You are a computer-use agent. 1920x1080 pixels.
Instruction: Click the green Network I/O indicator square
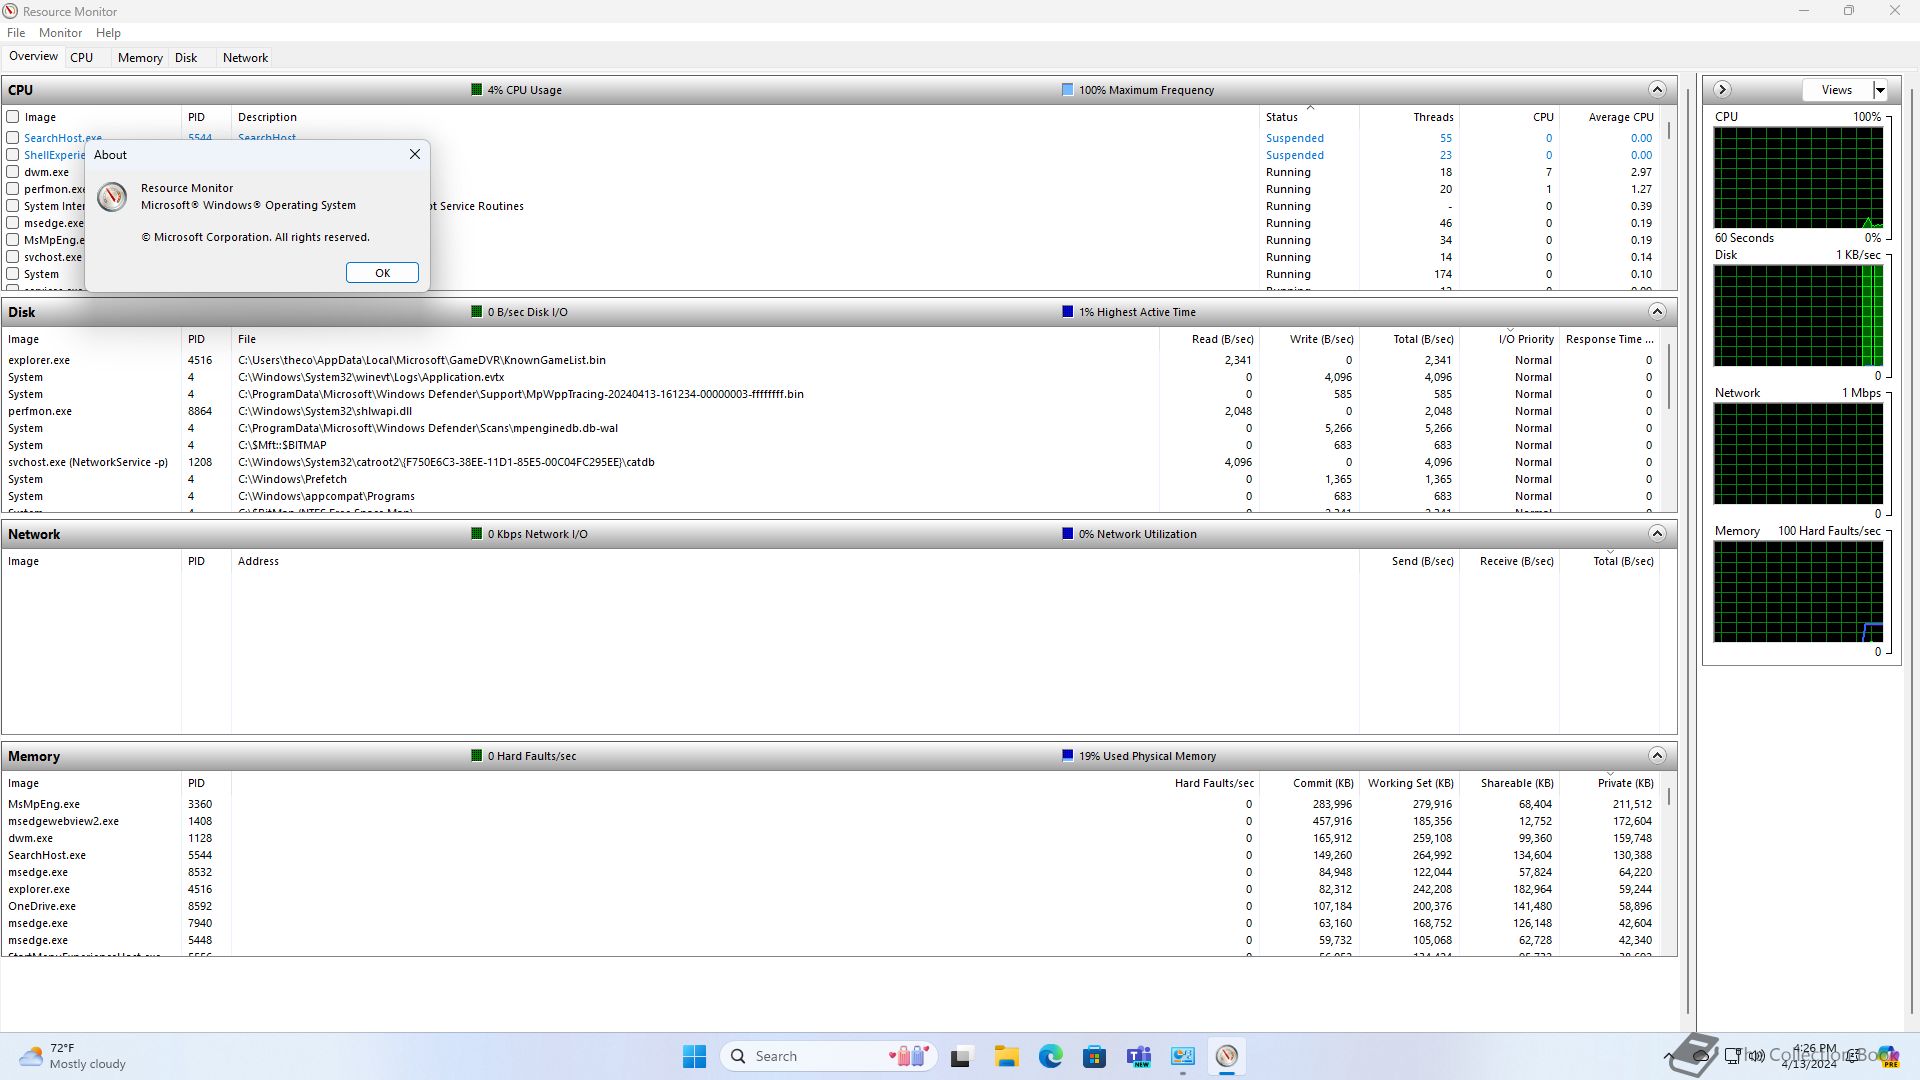point(477,533)
